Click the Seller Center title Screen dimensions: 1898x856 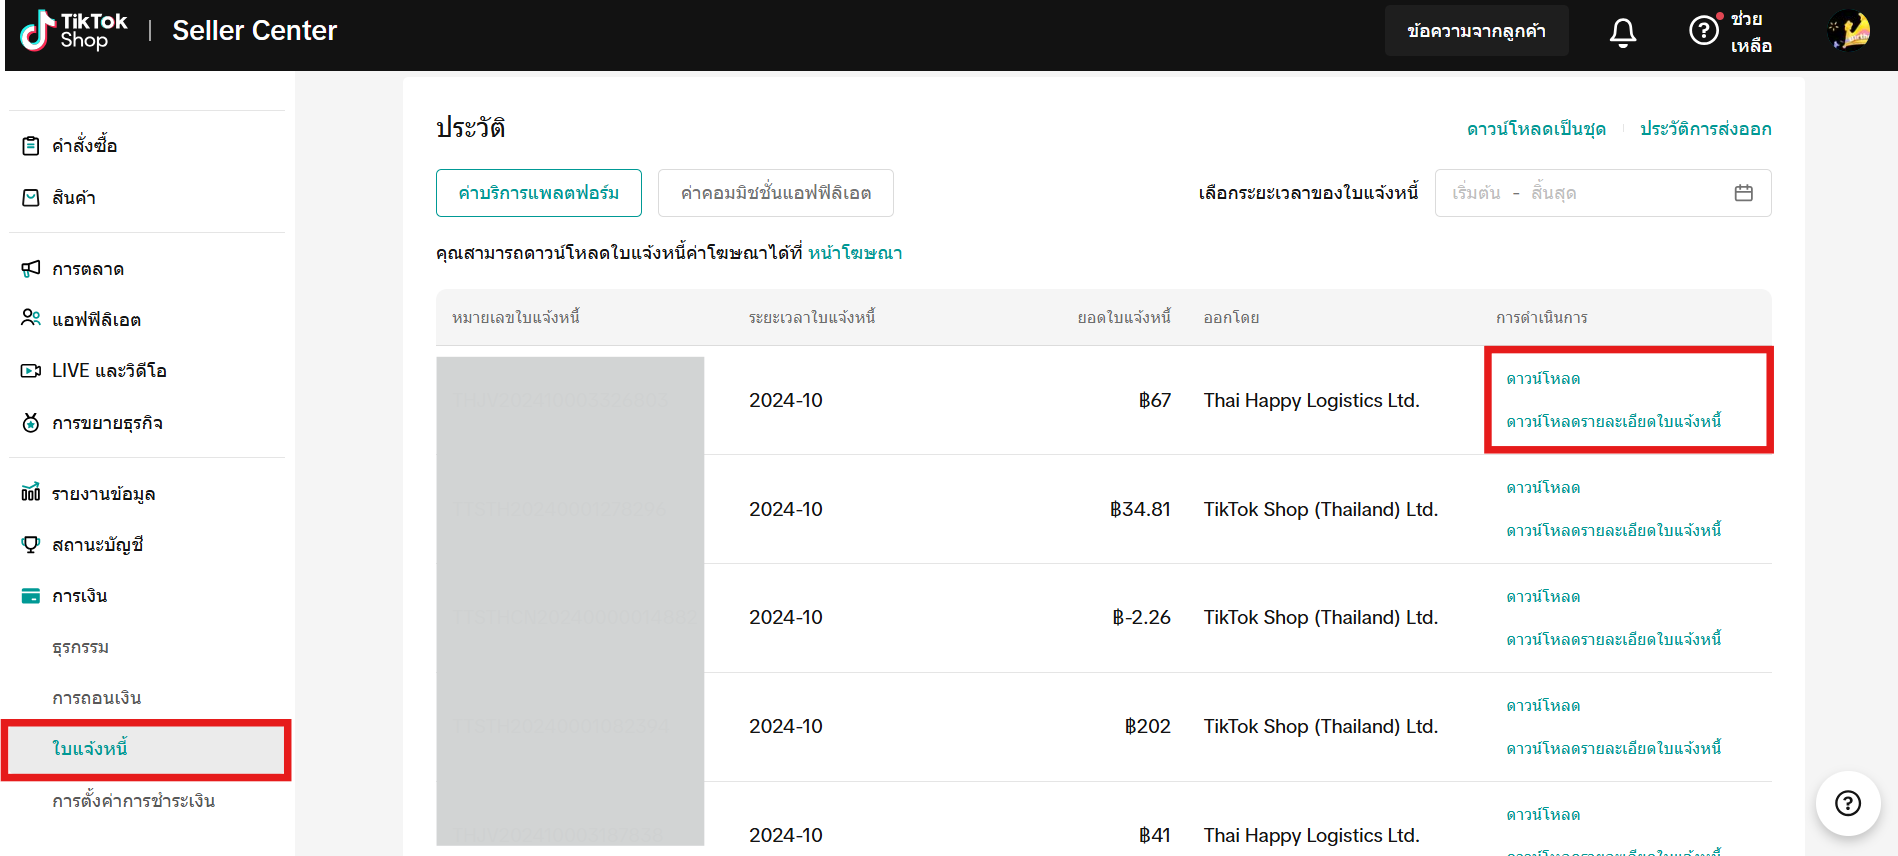(x=255, y=31)
